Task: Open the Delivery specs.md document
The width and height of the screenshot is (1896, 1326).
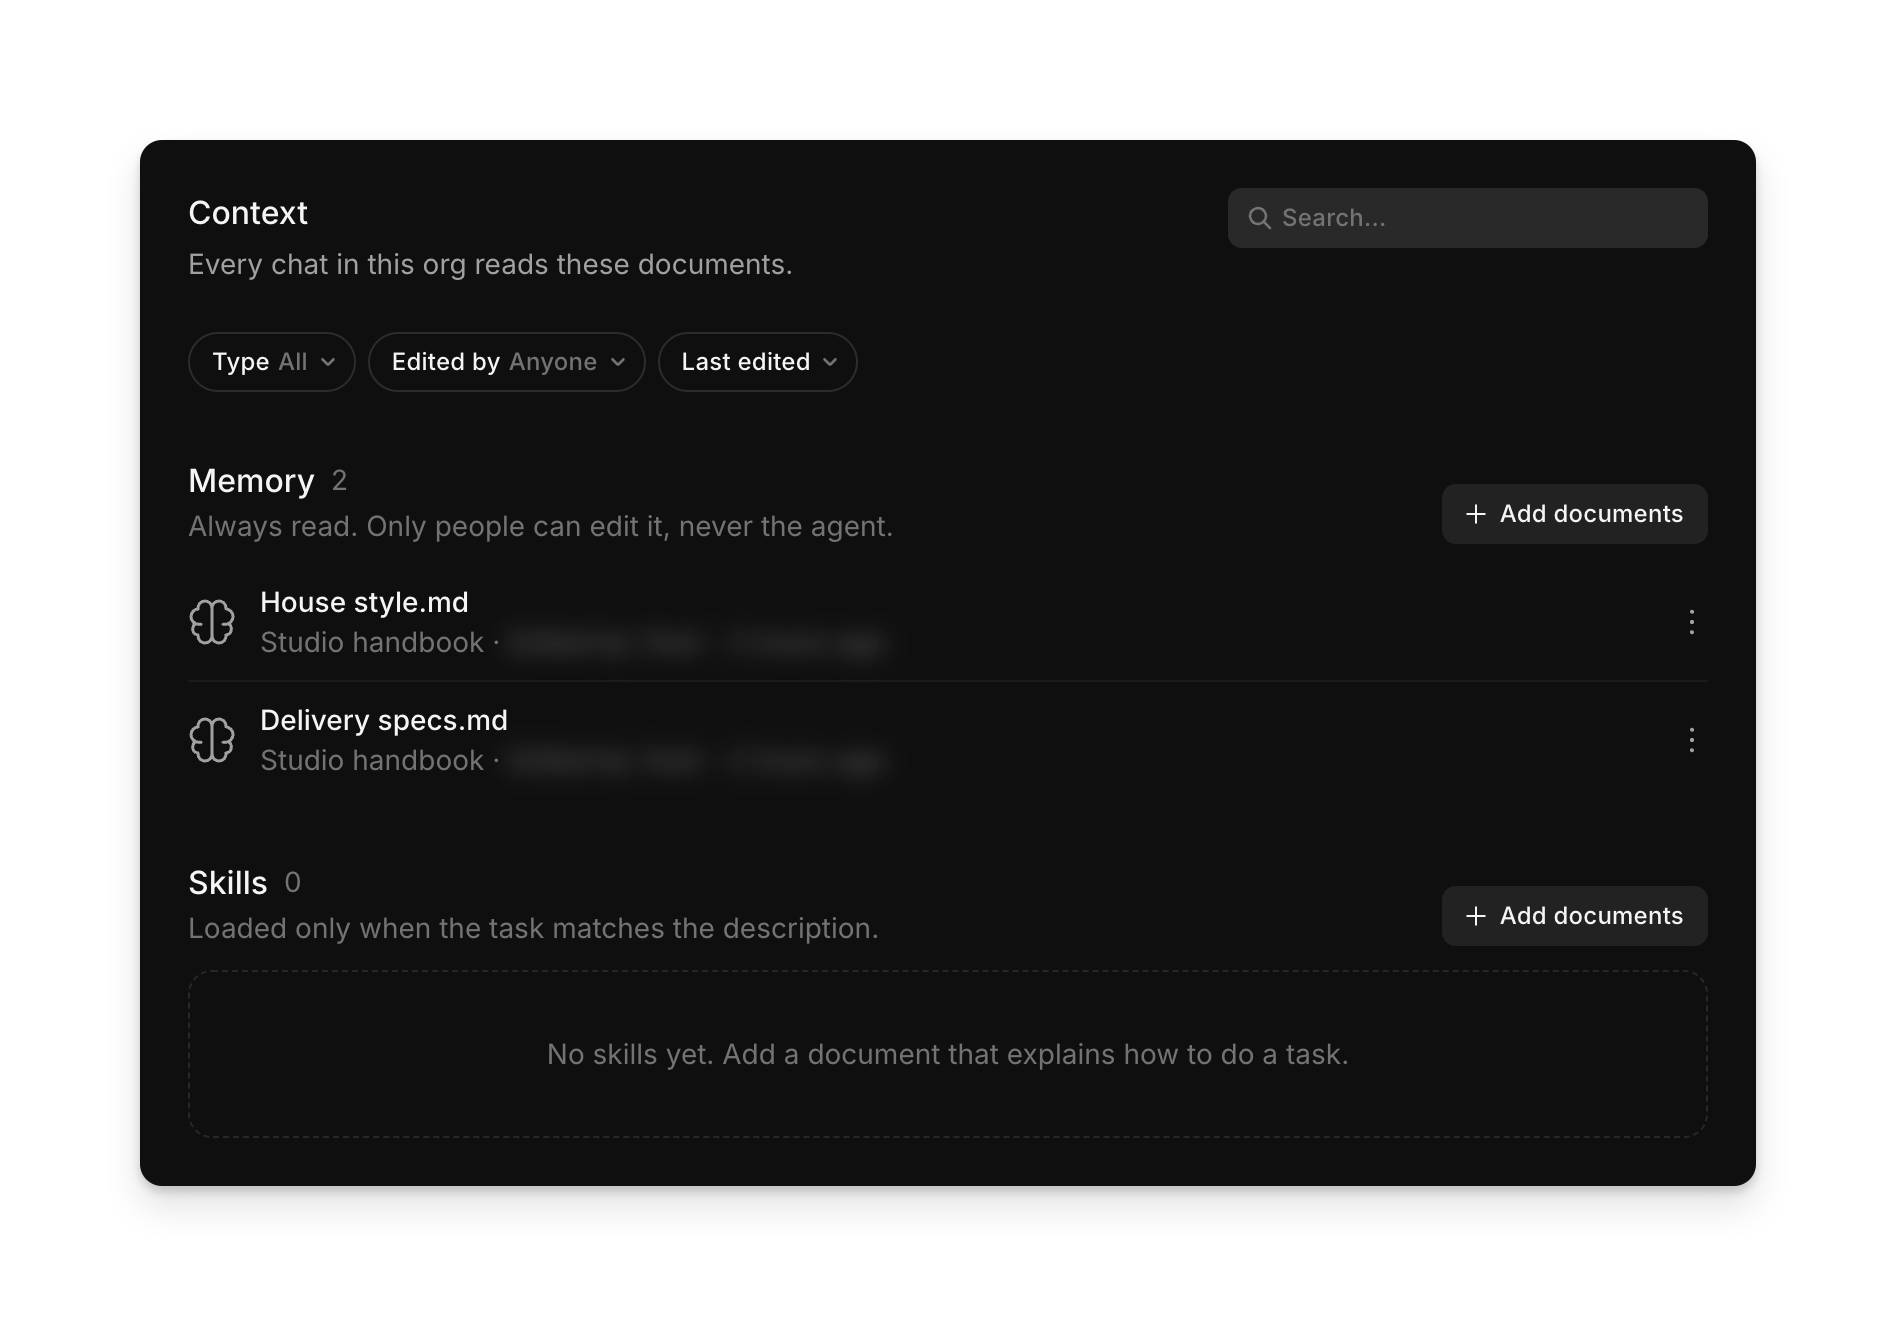Action: click(384, 720)
